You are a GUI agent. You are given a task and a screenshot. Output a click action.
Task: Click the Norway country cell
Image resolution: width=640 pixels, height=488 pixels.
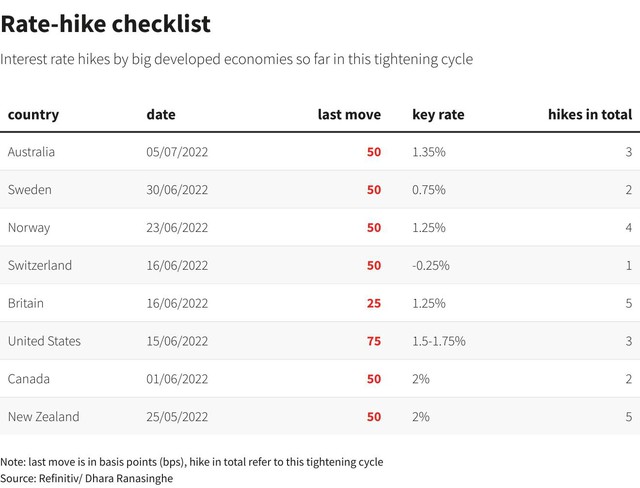coord(28,228)
